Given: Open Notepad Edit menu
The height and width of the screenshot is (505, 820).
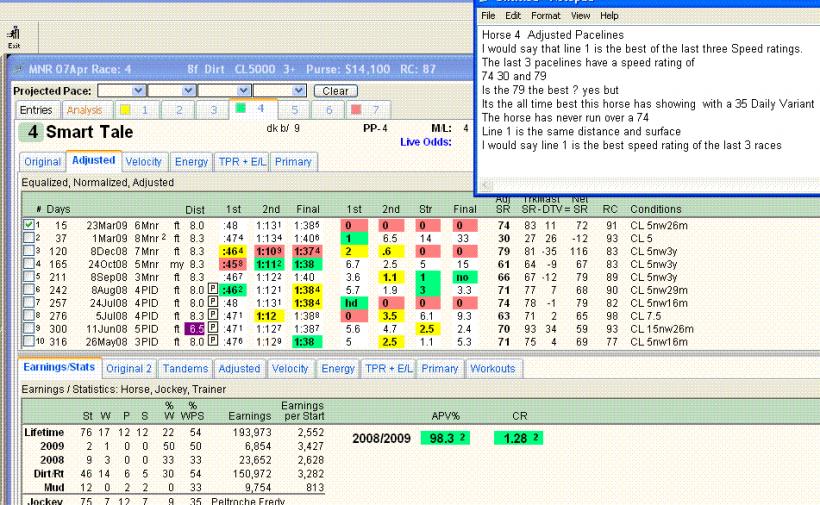Looking at the screenshot, I should click(512, 16).
